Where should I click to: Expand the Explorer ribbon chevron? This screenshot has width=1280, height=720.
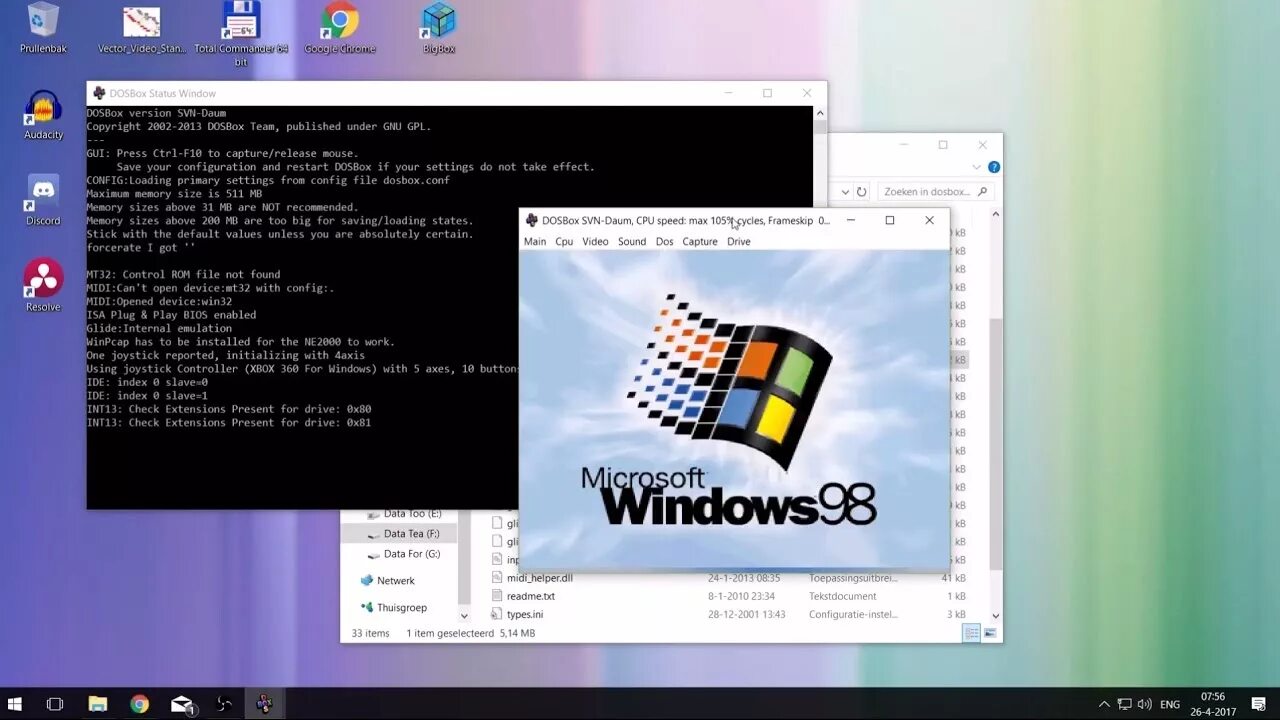coord(977,167)
